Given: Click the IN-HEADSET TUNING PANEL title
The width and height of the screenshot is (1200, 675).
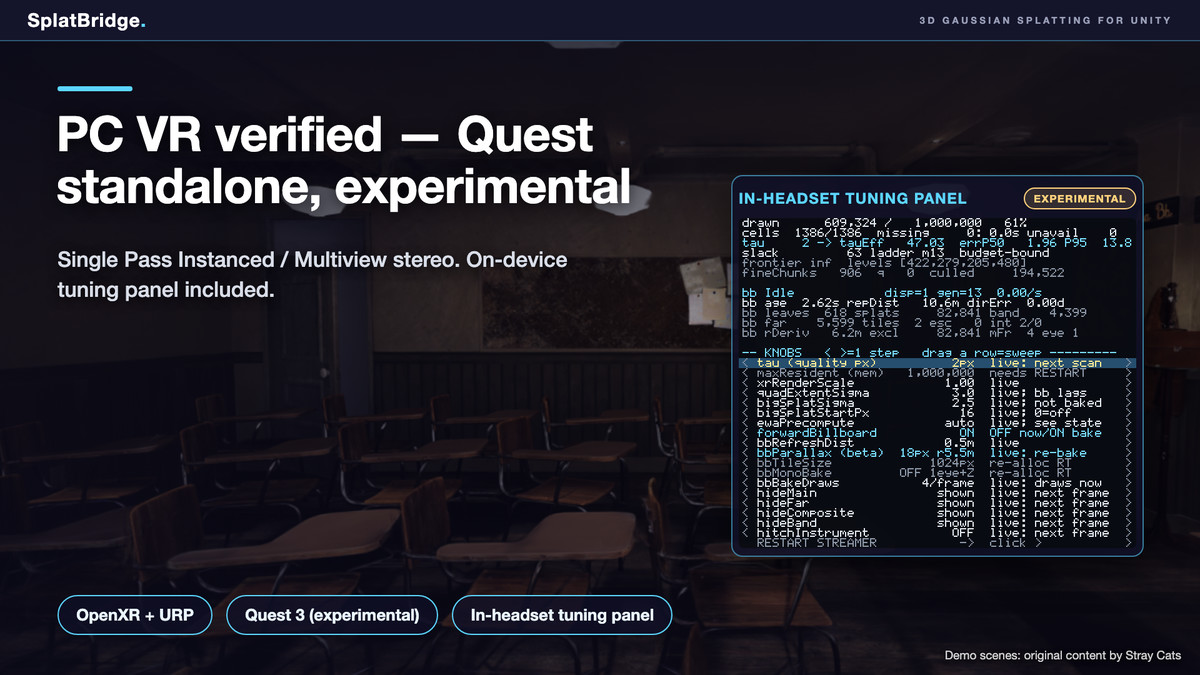Looking at the screenshot, I should pos(852,199).
